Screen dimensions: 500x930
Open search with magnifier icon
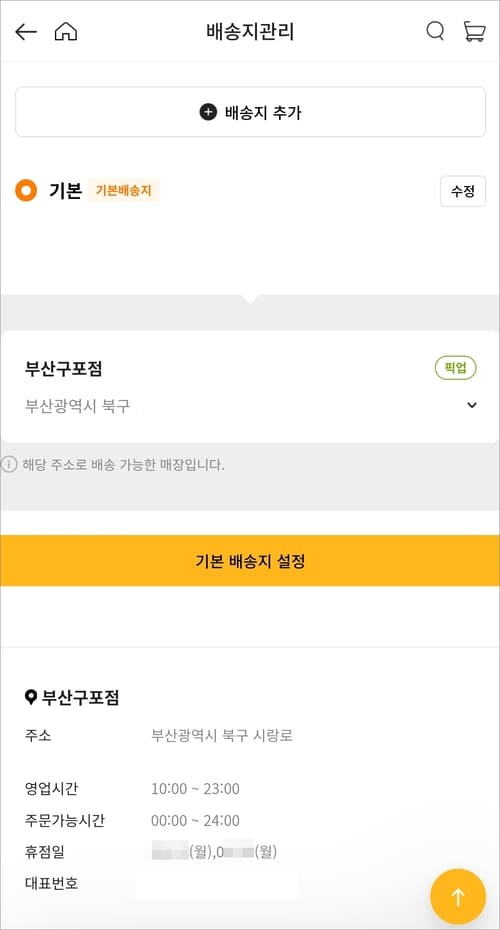[435, 31]
